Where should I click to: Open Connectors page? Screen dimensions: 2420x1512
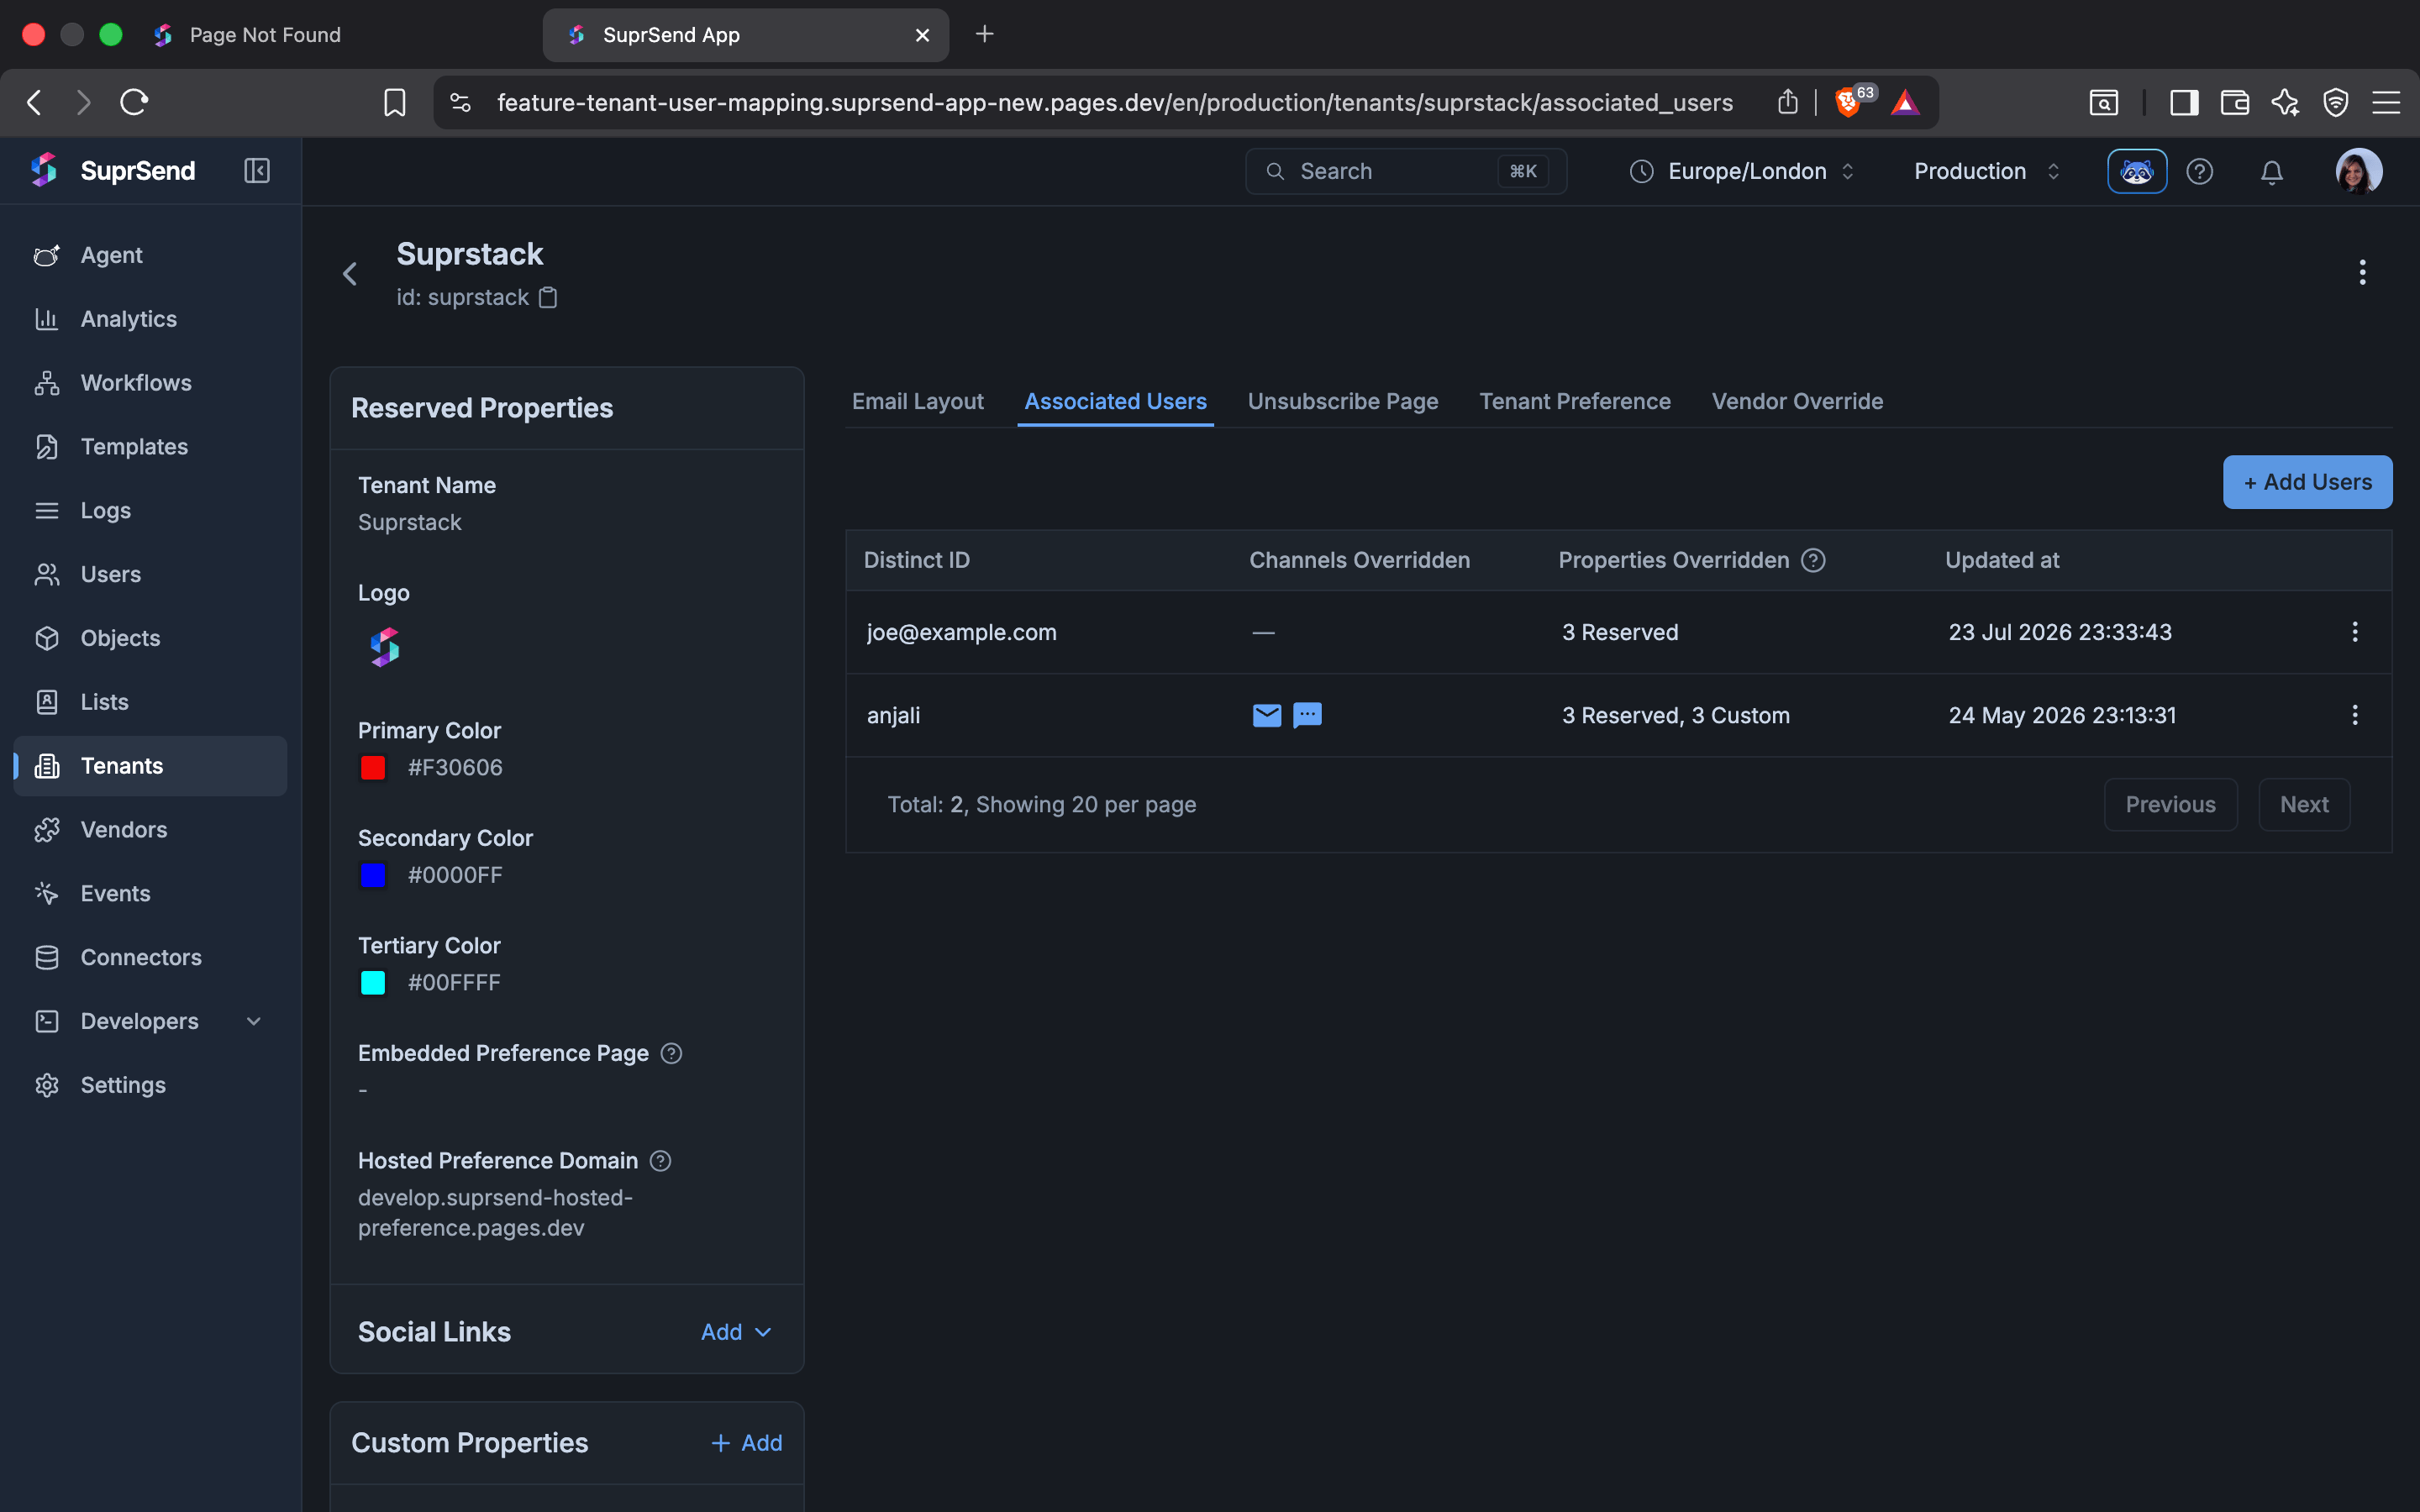150,958
